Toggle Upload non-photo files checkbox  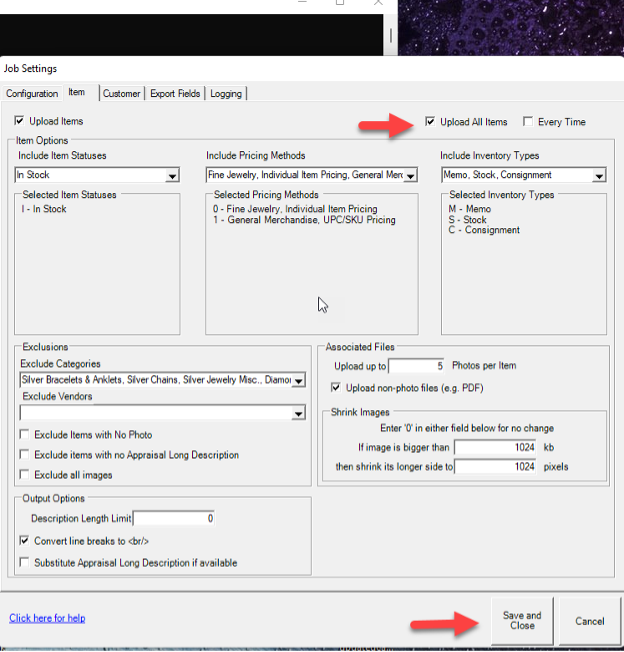pos(337,388)
